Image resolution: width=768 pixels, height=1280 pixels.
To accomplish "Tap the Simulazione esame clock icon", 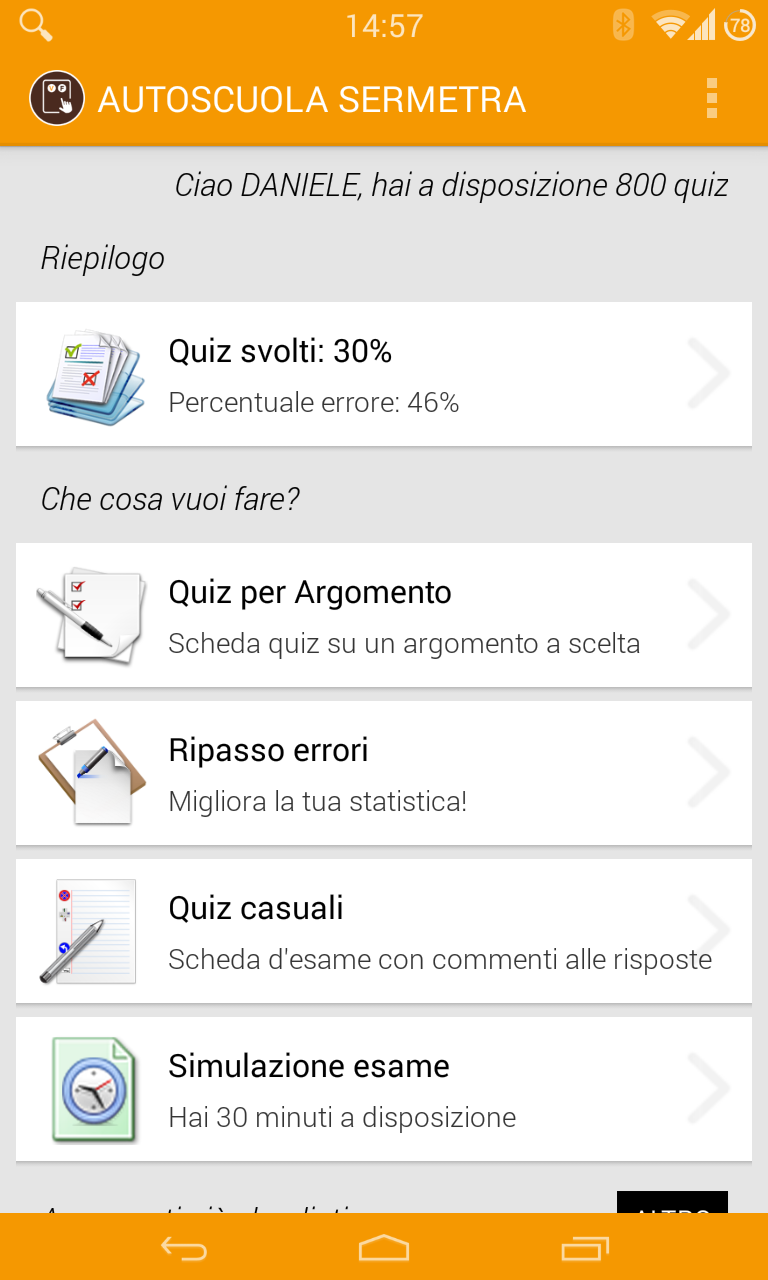I will pyautogui.click(x=93, y=1089).
